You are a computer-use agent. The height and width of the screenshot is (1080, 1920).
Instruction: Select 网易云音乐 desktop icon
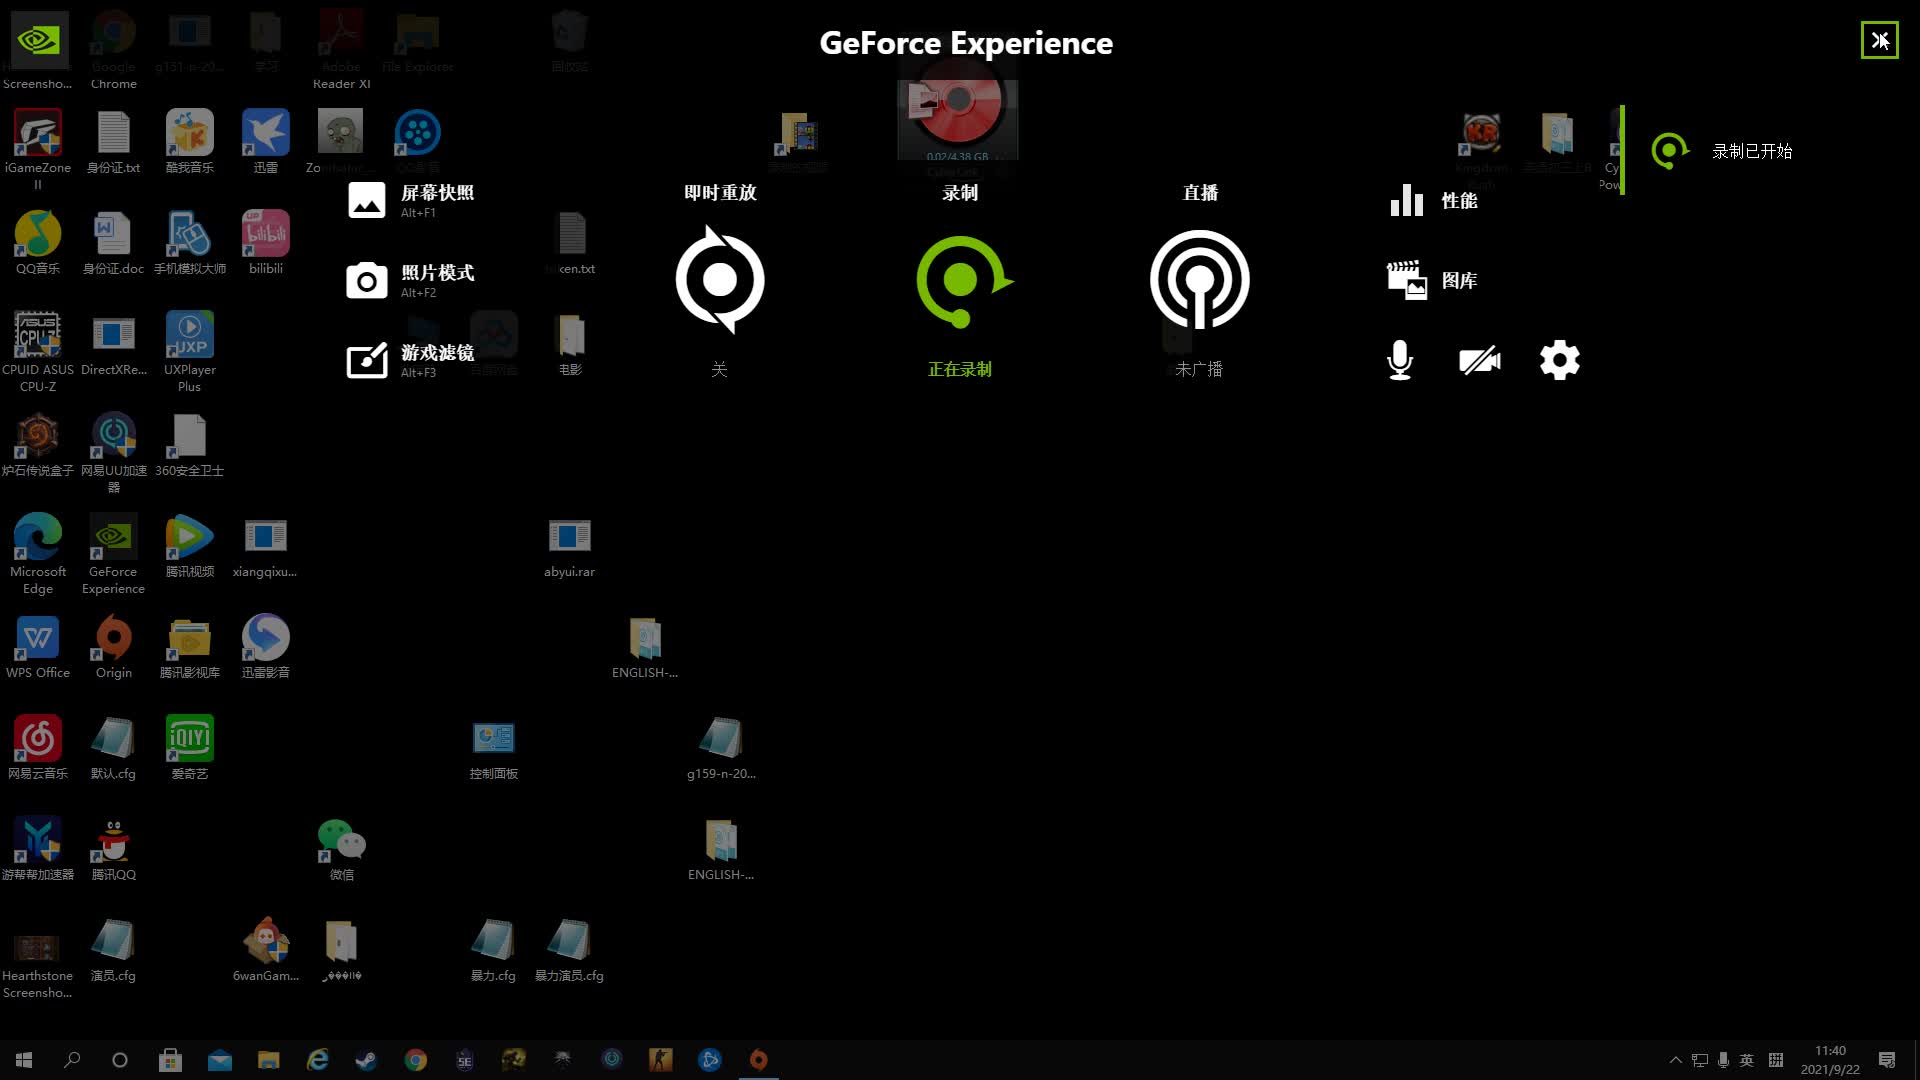(38, 748)
